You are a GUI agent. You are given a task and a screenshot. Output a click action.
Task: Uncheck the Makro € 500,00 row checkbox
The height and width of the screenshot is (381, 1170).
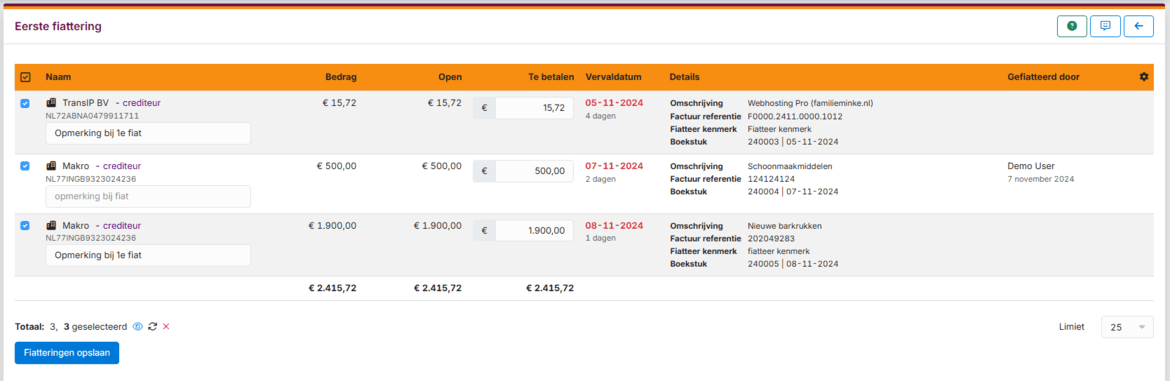coord(25,166)
